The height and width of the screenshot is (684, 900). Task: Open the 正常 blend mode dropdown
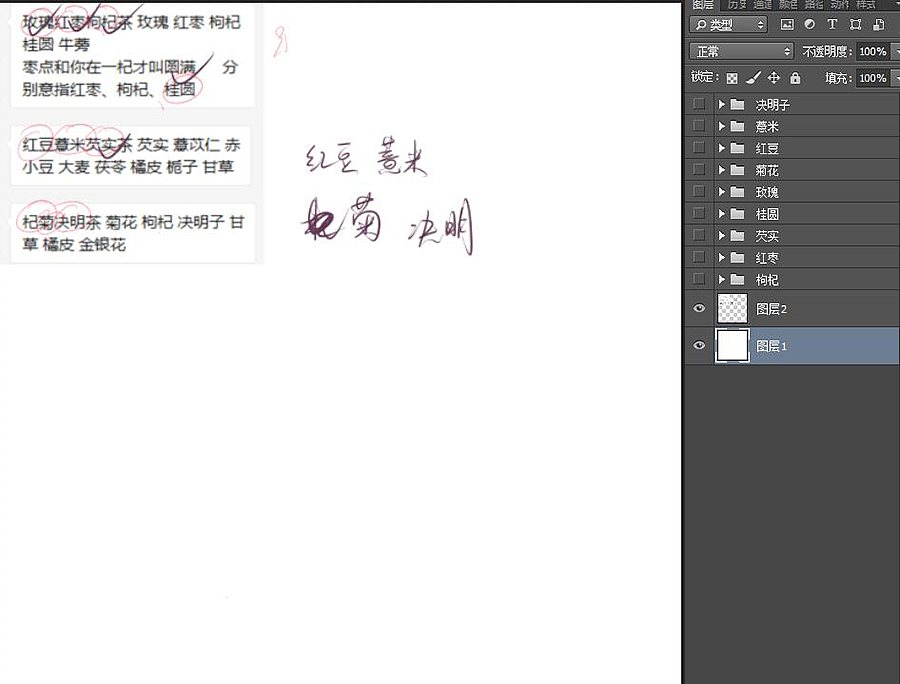741,51
